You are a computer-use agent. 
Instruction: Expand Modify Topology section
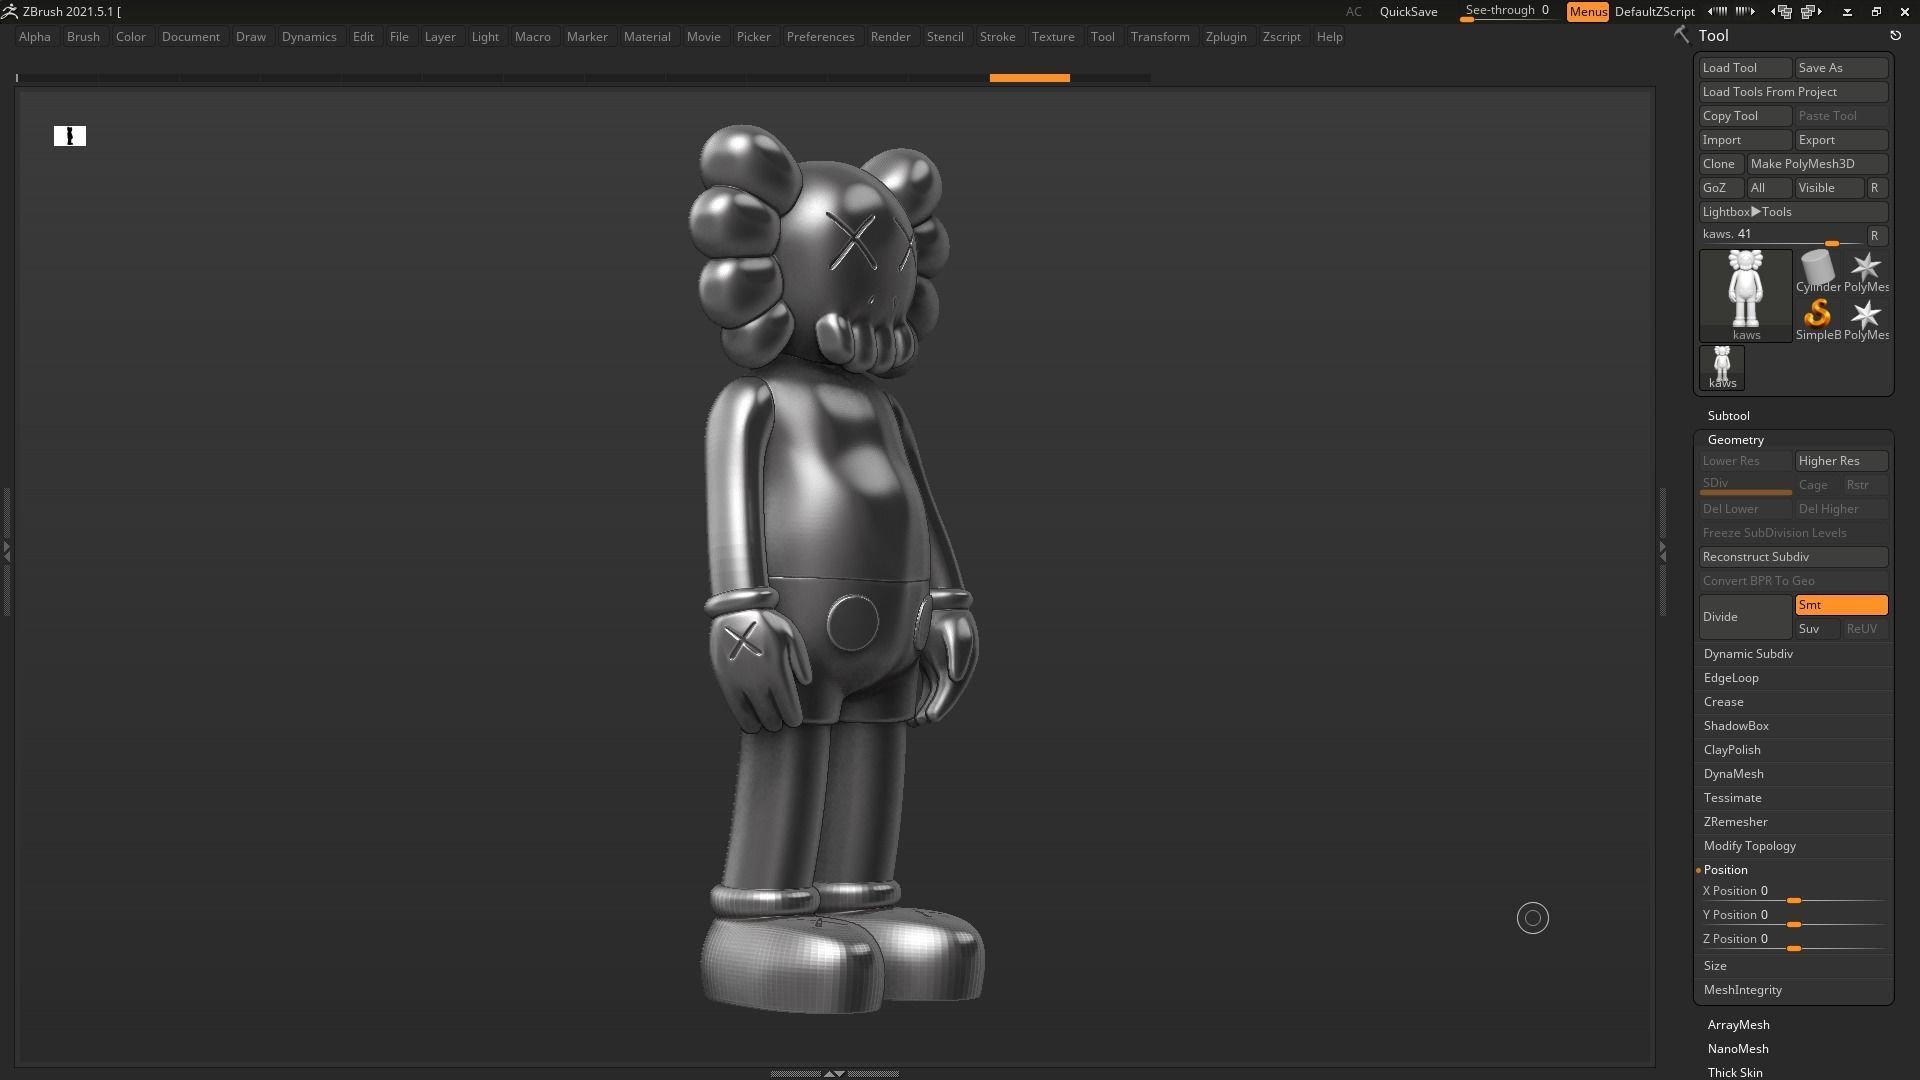click(x=1749, y=846)
